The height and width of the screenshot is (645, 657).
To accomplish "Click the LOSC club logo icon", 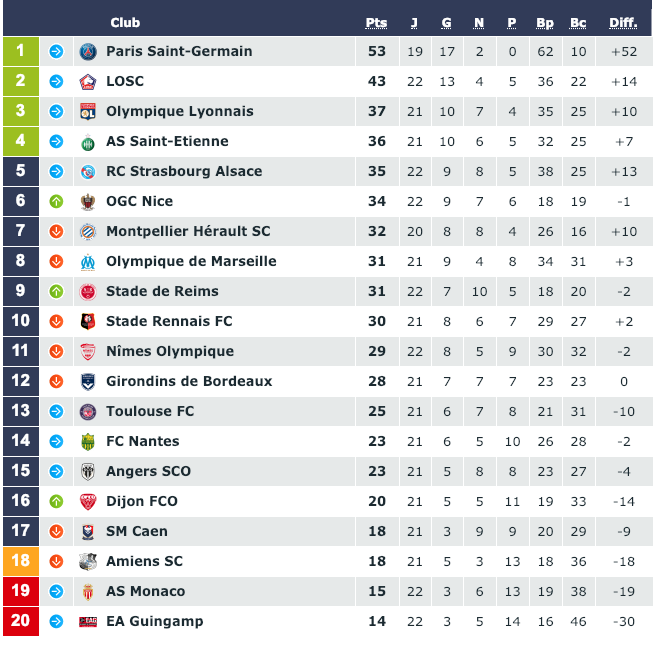I will point(88,82).
